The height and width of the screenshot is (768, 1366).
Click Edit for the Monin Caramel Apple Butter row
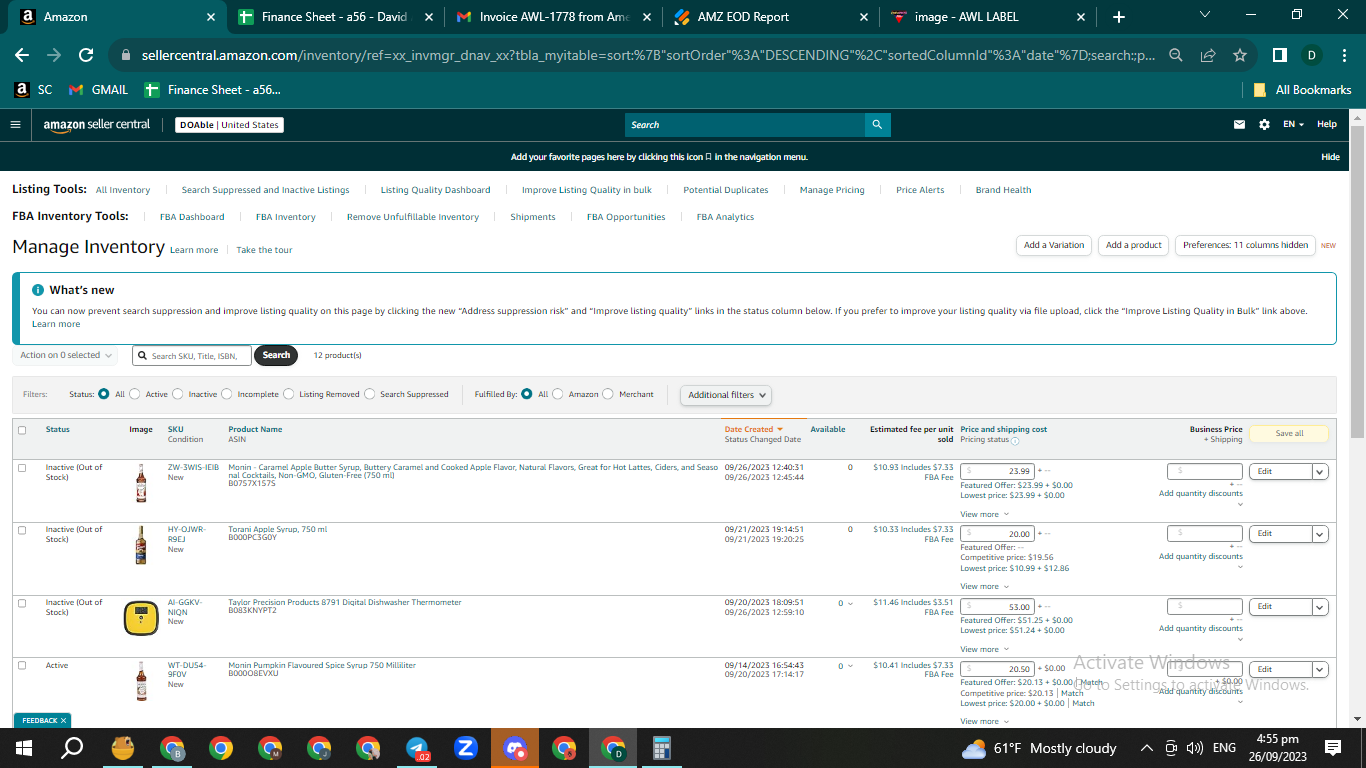(1280, 471)
